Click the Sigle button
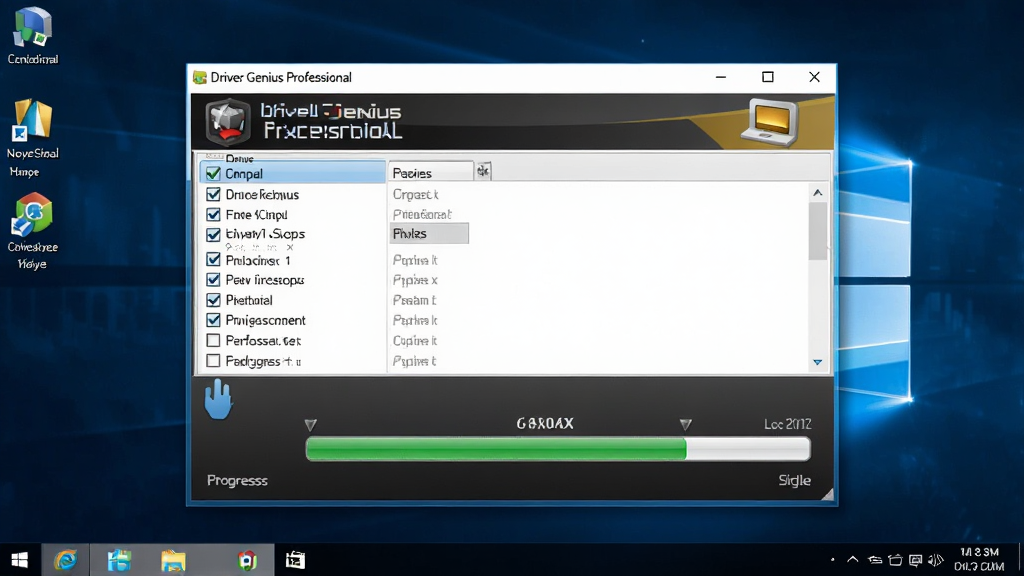Image resolution: width=1024 pixels, height=576 pixels. pyautogui.click(x=794, y=481)
